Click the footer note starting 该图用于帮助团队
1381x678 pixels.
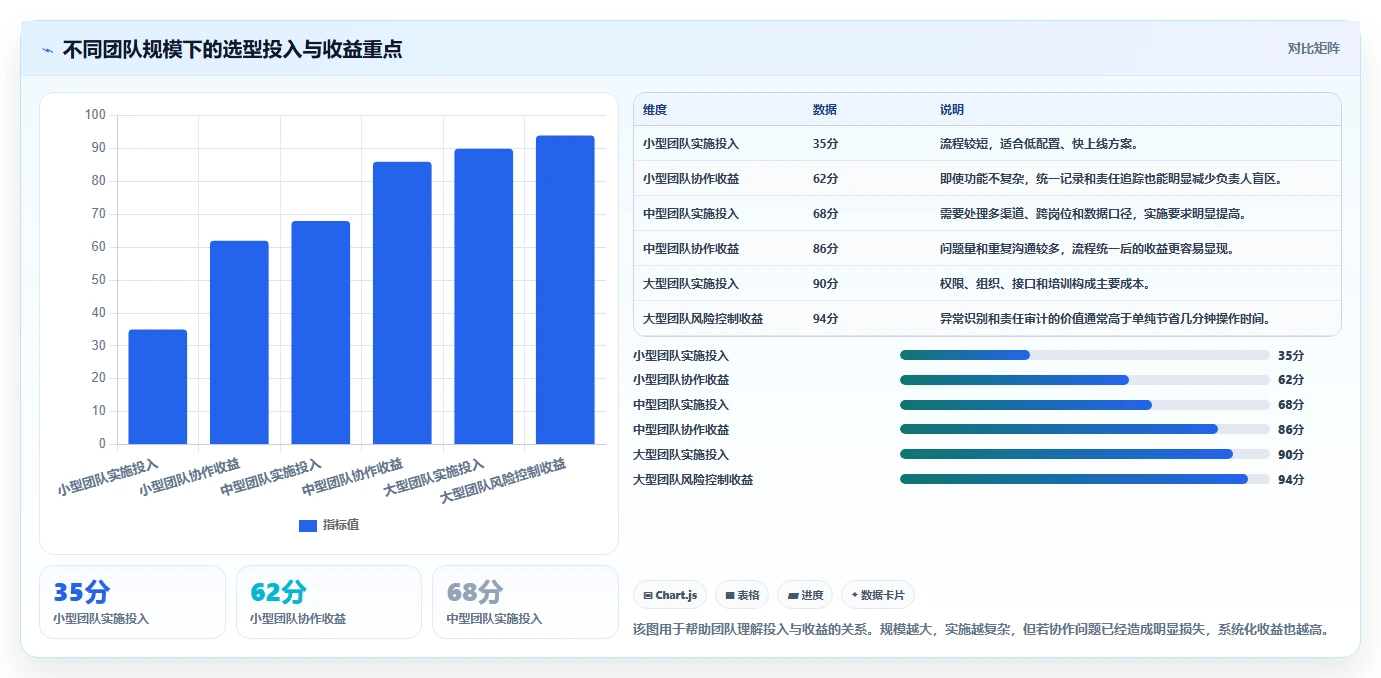click(x=982, y=630)
